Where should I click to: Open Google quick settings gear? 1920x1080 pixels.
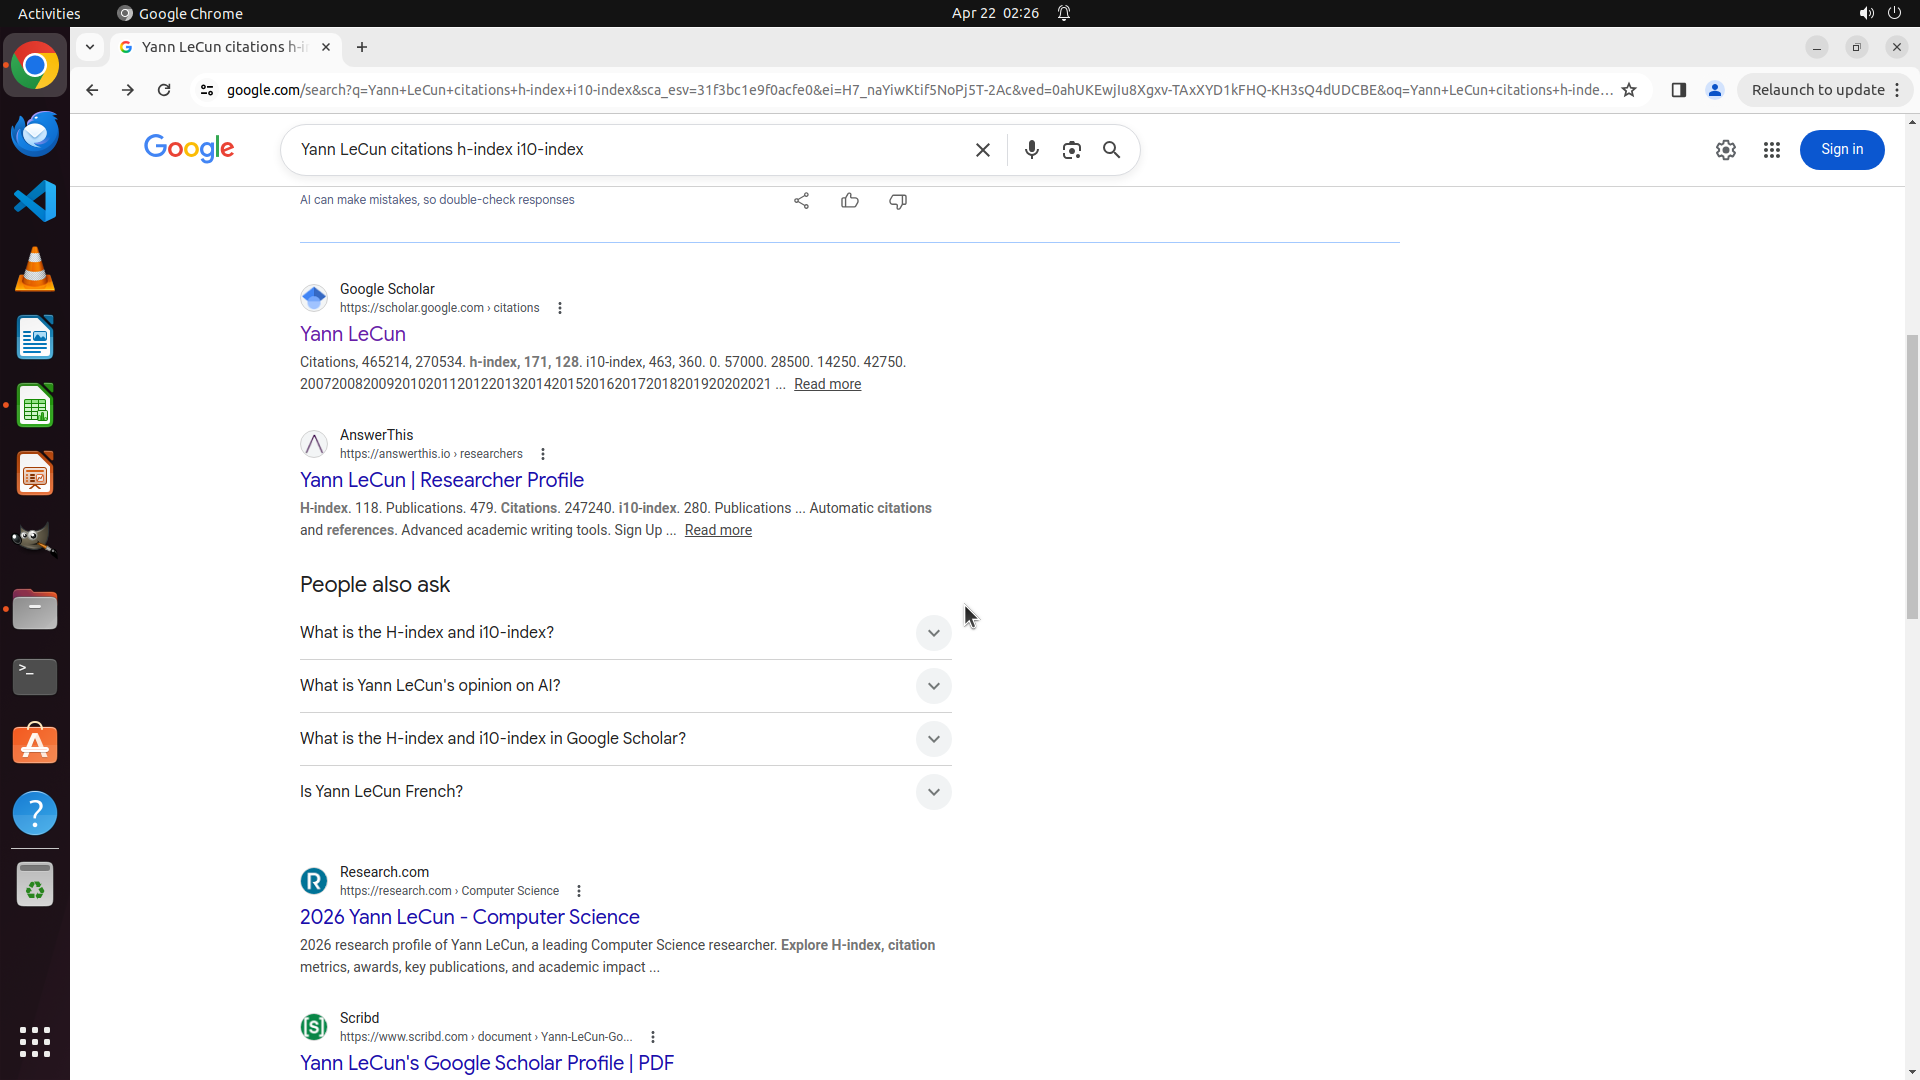(x=1725, y=150)
